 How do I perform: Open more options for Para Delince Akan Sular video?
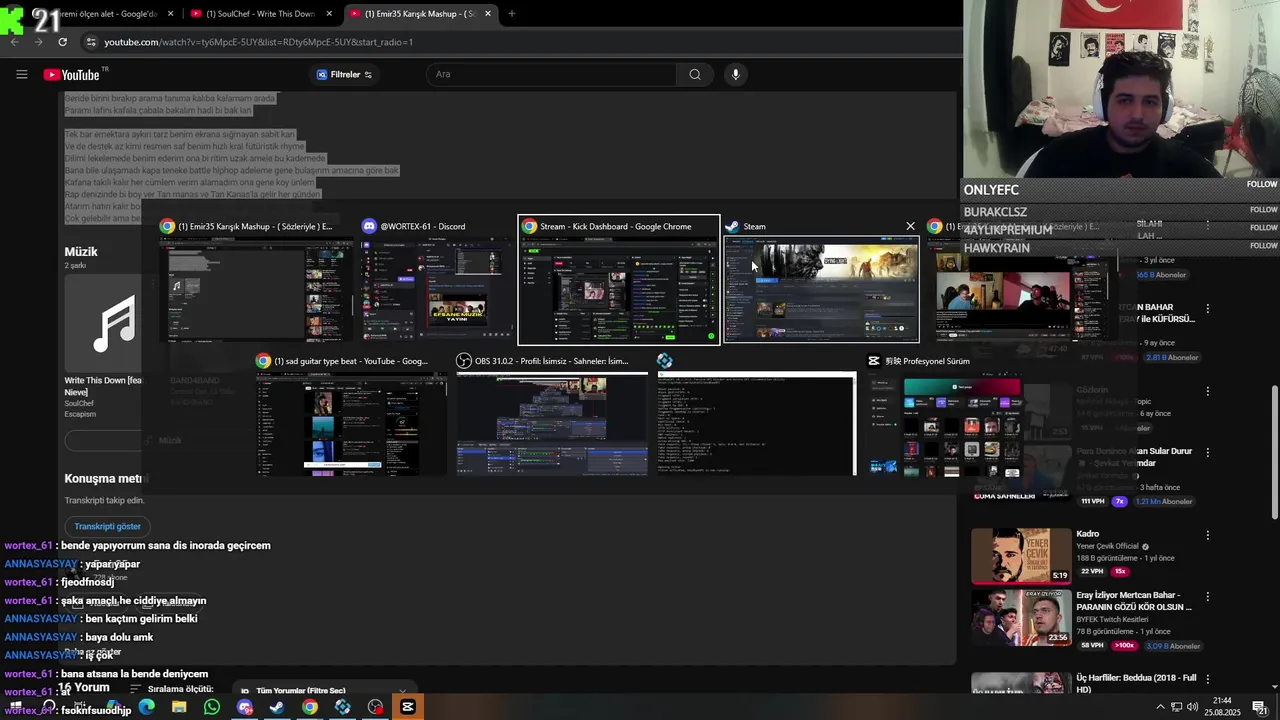click(1208, 453)
